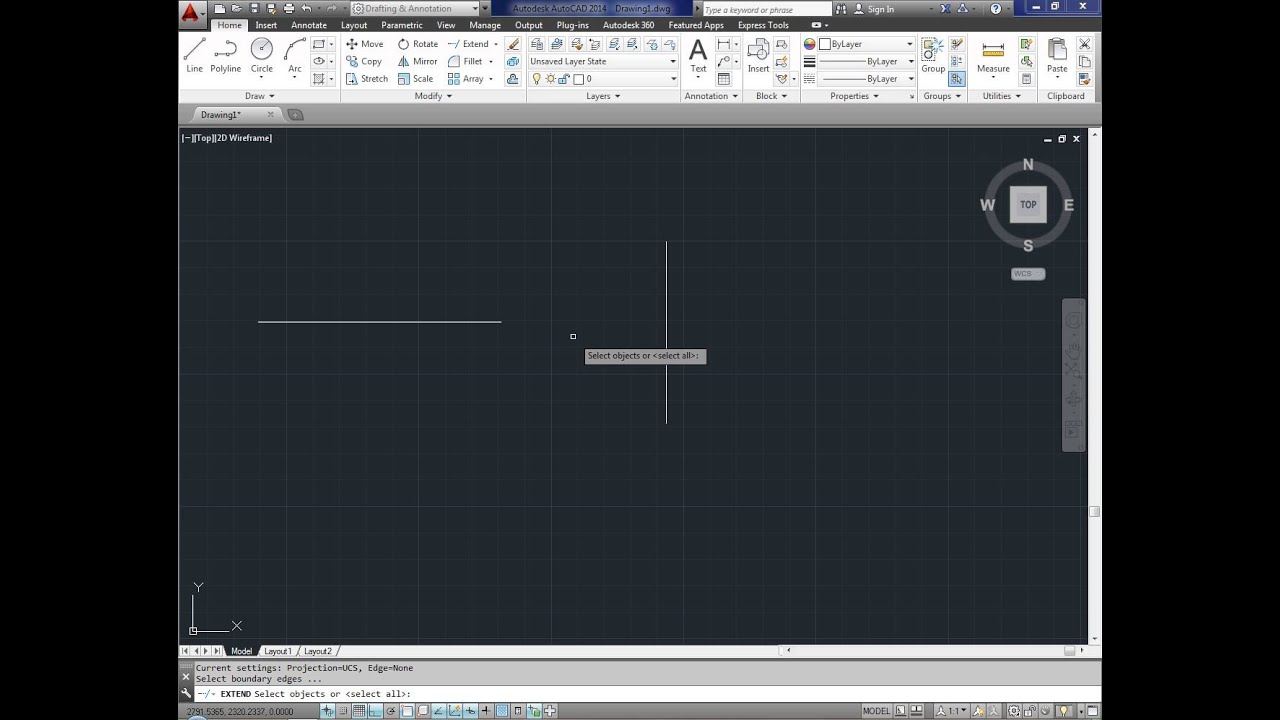The height and width of the screenshot is (720, 1280).
Task: Click the Scale command
Action: click(416, 78)
